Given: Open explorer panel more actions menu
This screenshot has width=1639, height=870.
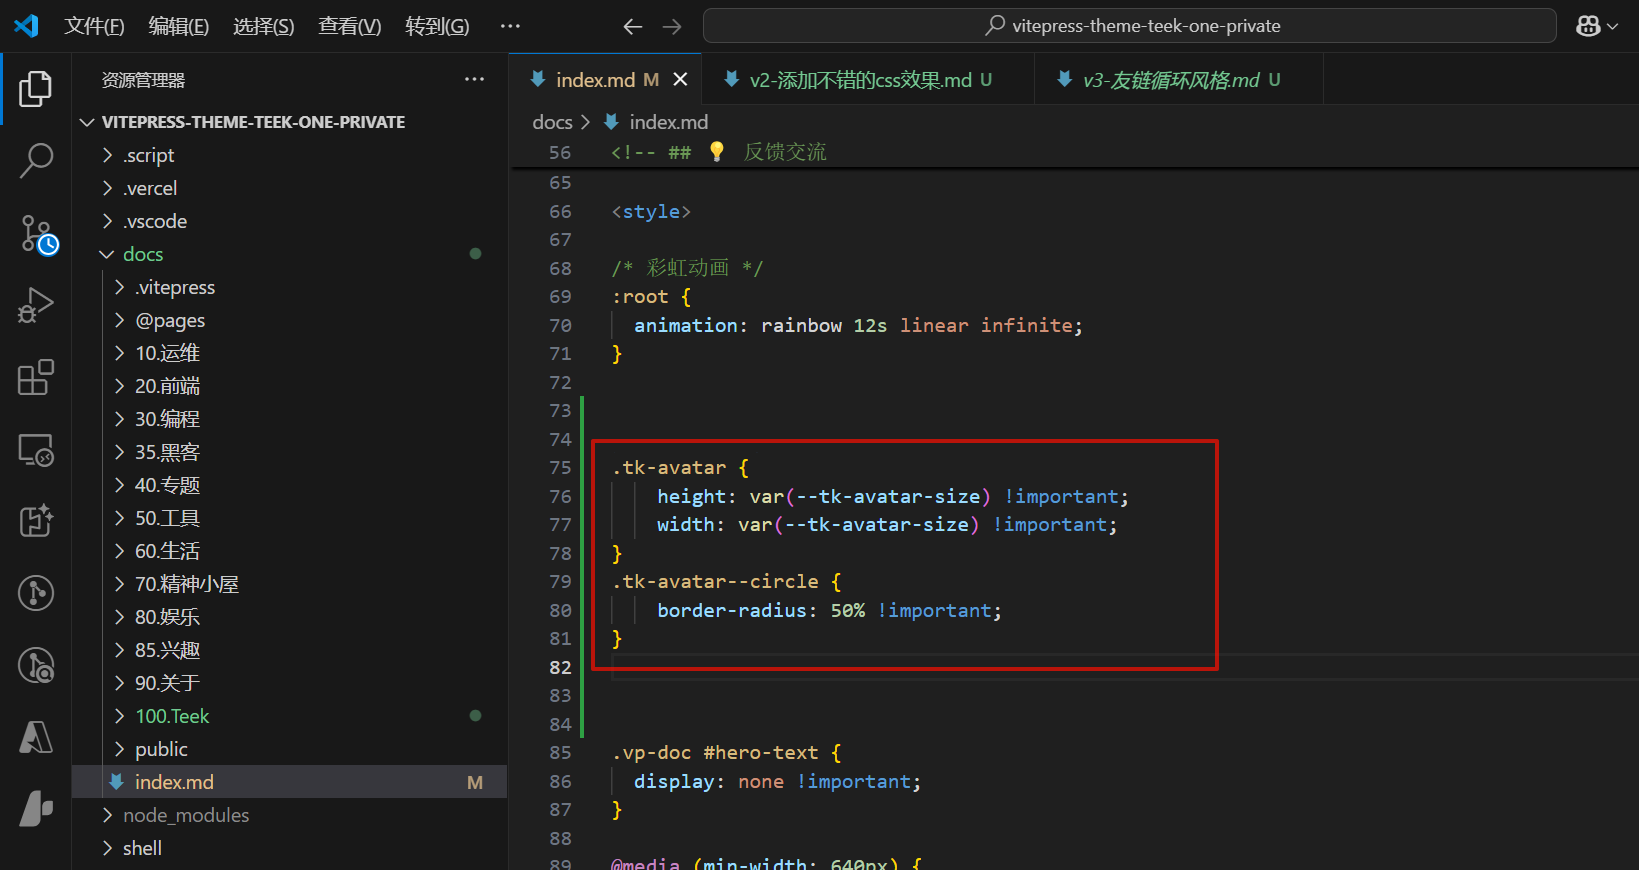Looking at the screenshot, I should click(x=474, y=80).
